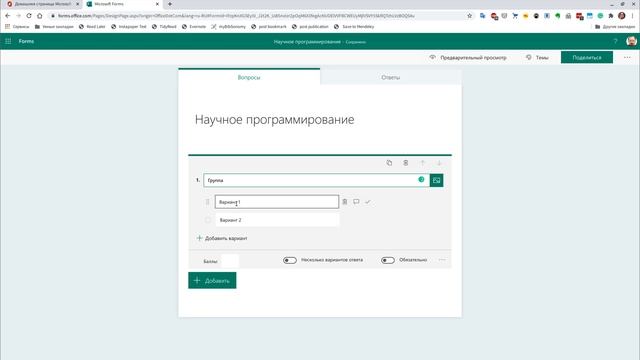Click the Вариант 2 option field

pos(277,220)
